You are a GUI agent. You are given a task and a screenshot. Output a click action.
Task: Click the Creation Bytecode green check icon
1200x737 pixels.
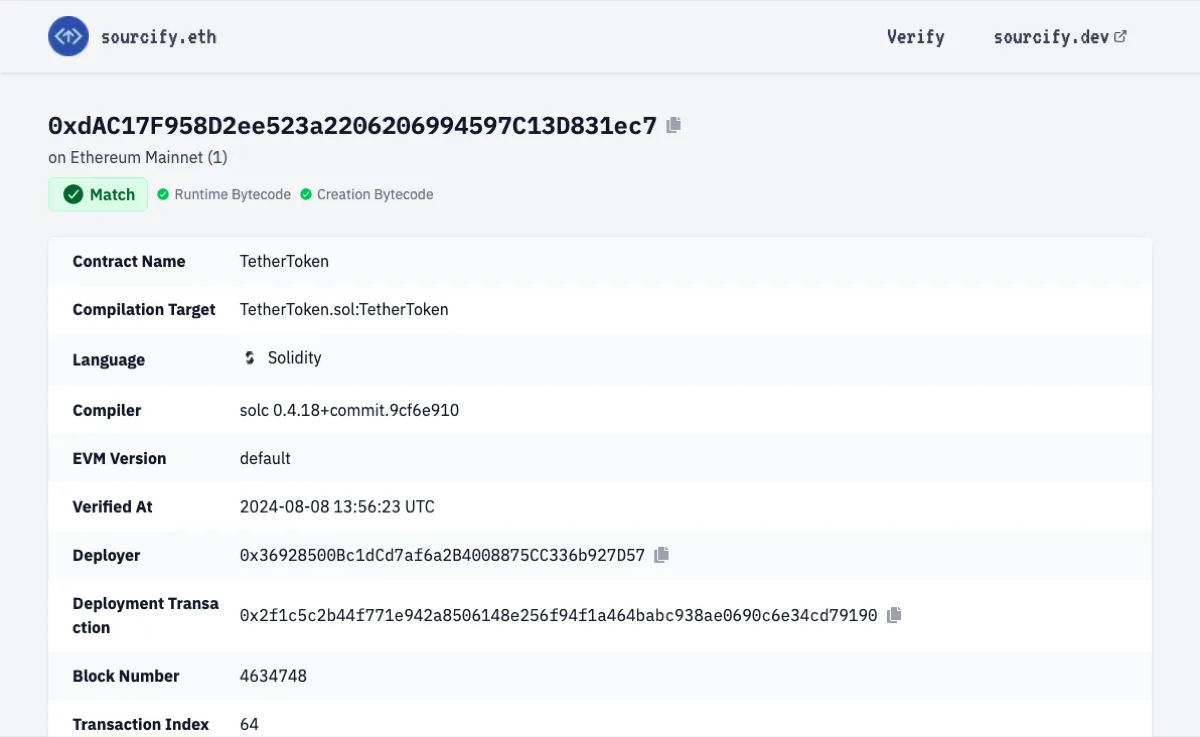click(x=306, y=194)
